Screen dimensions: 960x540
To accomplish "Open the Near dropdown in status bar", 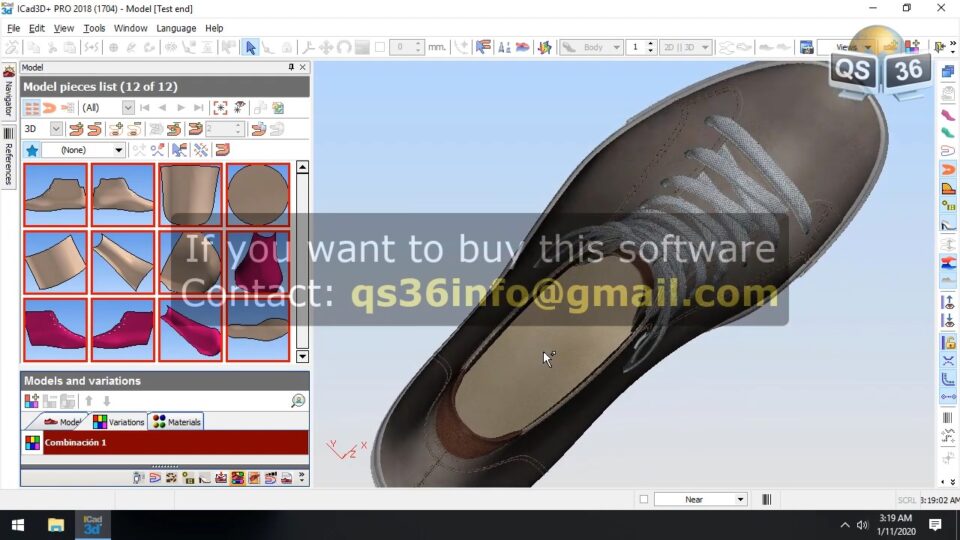I will pos(701,500).
